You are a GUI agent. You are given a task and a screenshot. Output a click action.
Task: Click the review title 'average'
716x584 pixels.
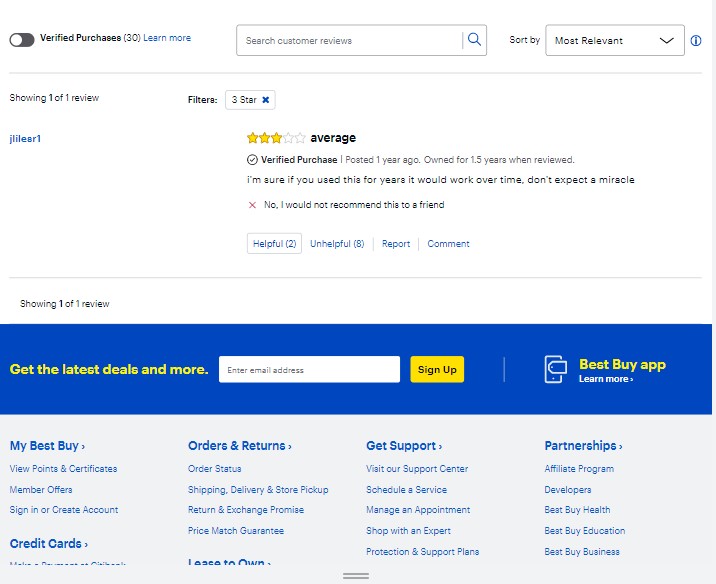point(333,137)
